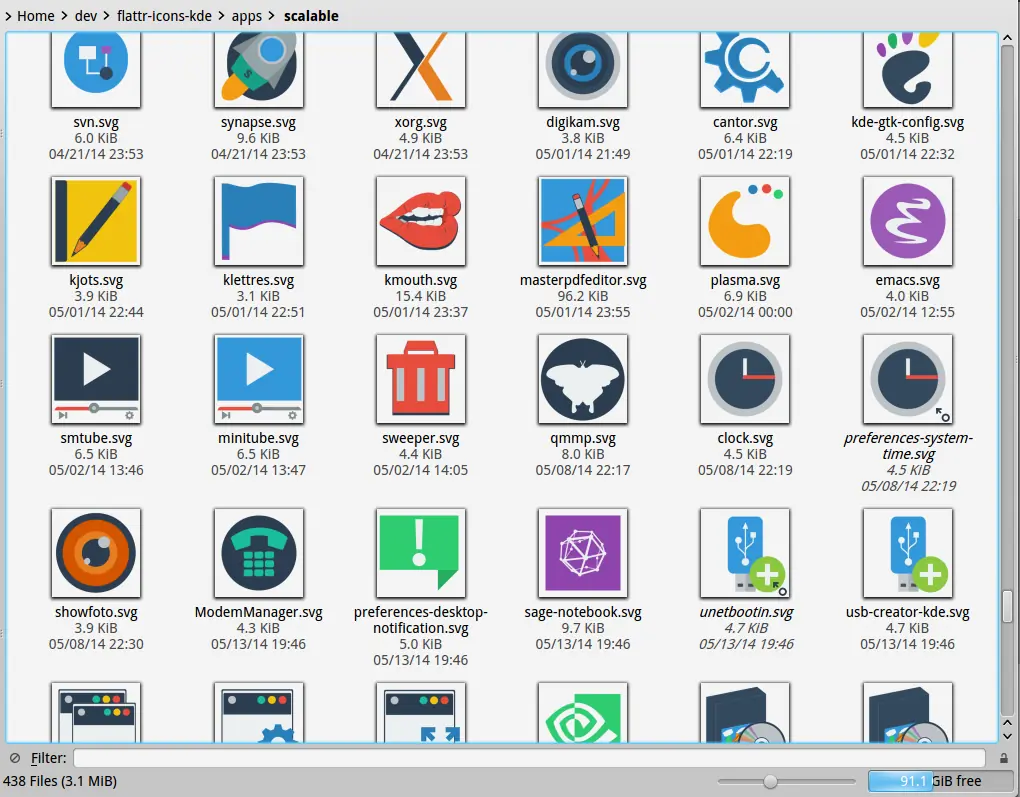This screenshot has height=797, width=1020.
Task: Select the synapse.svg rocket icon
Action: (258, 70)
